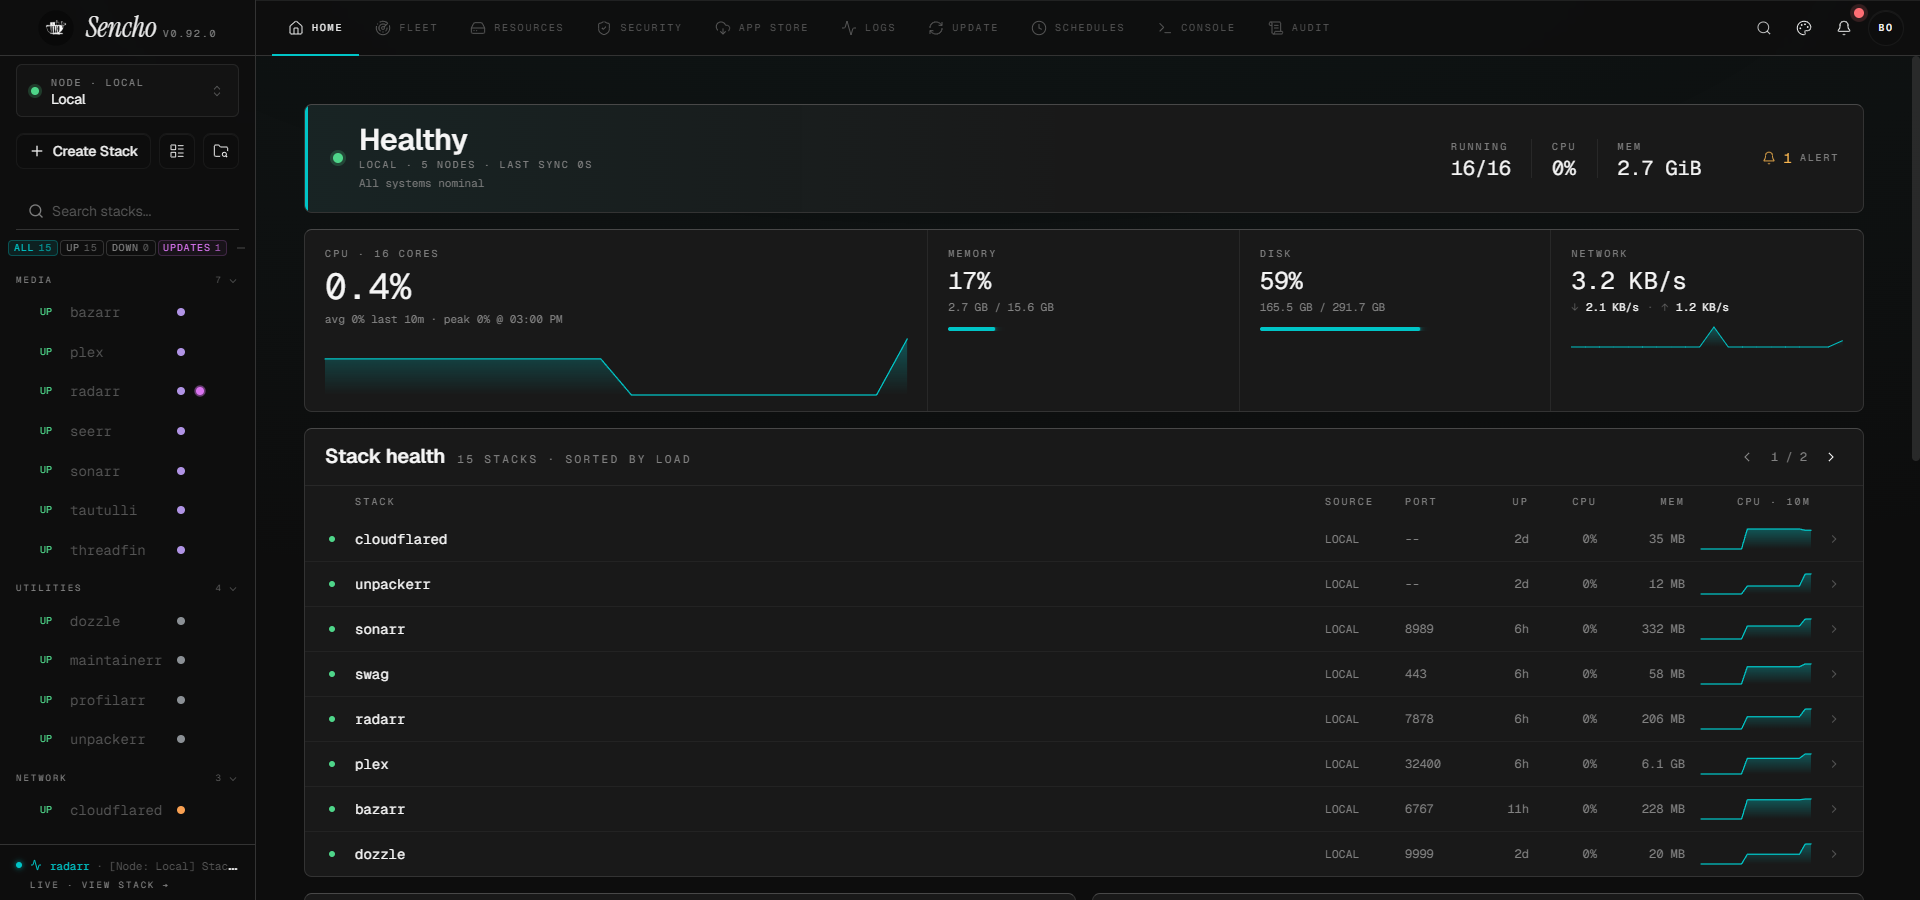Toggle the DOWN 0 filter chip

(131, 248)
